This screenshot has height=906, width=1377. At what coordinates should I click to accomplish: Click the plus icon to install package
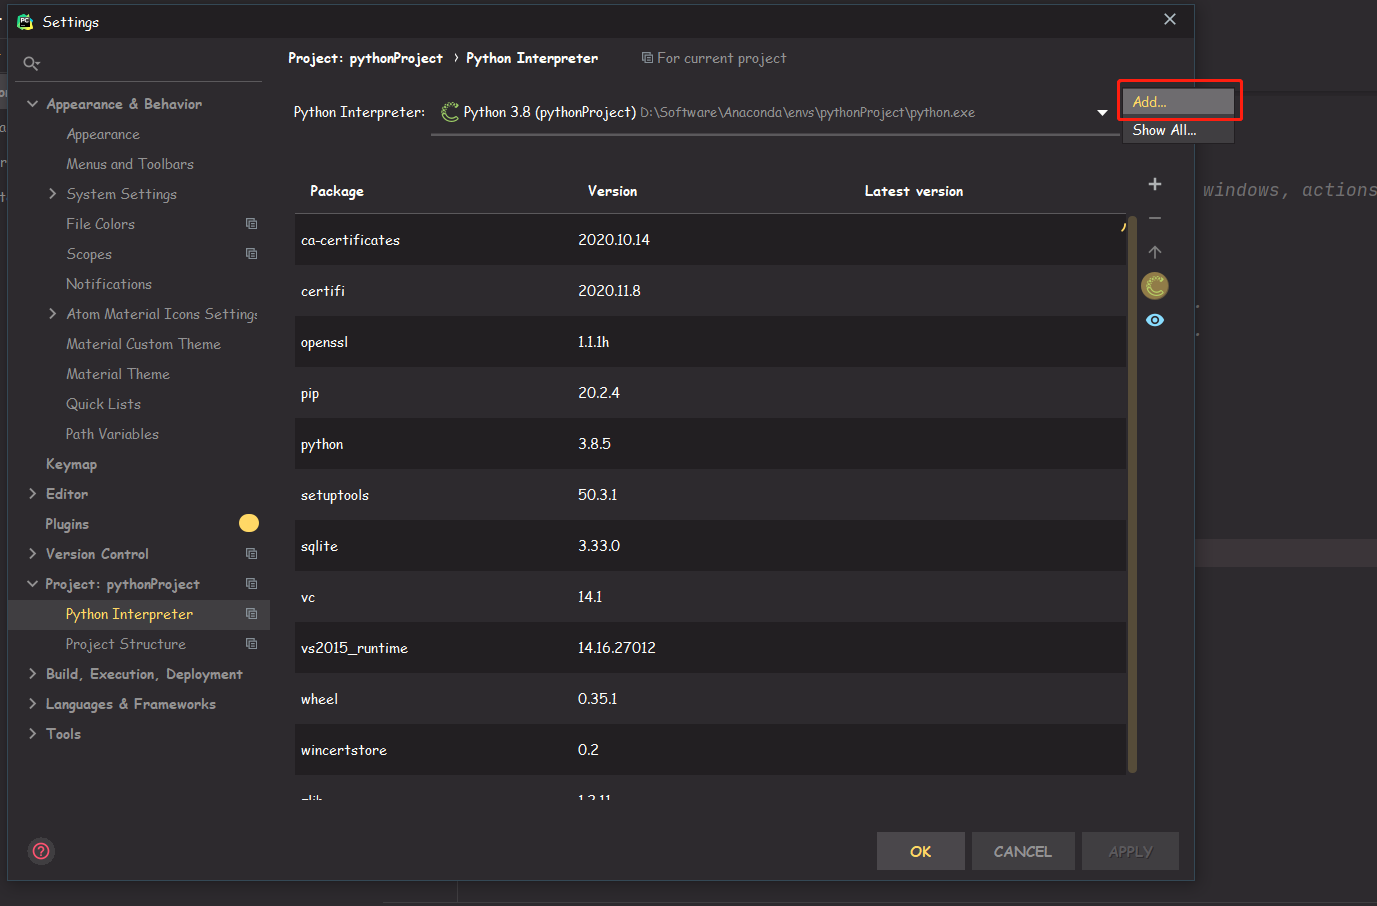1155,184
